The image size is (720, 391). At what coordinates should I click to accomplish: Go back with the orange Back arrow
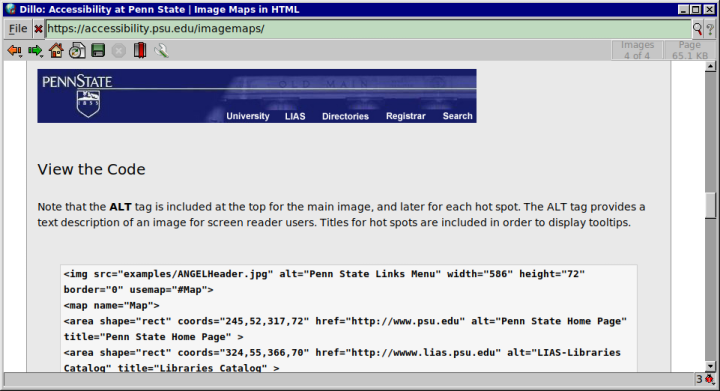pyautogui.click(x=14, y=50)
